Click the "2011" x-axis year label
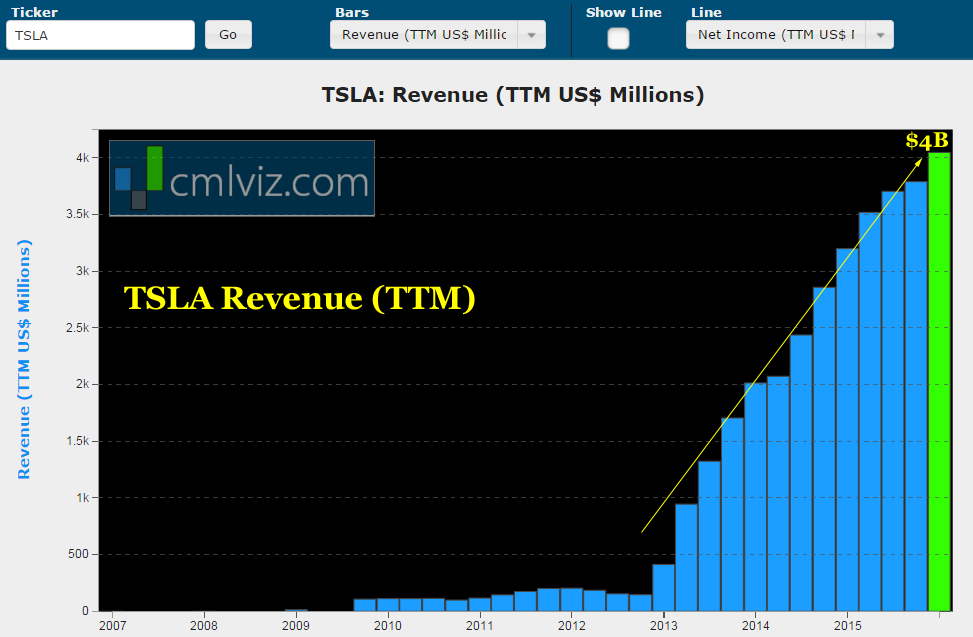Viewport: 973px width, 637px height. pos(479,626)
